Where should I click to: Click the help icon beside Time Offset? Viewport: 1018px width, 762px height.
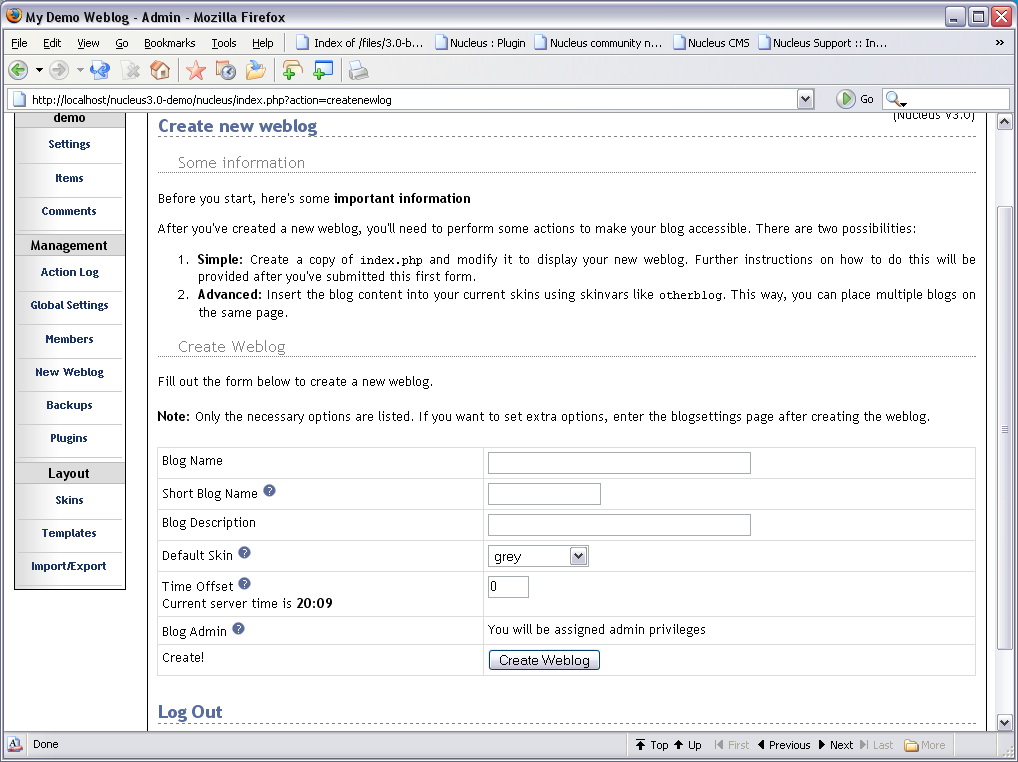click(244, 584)
